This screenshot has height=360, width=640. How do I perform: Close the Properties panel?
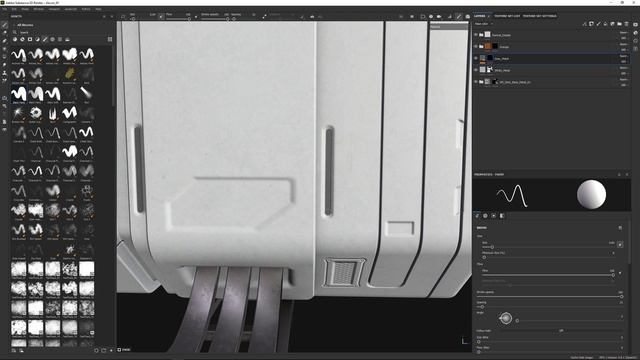click(x=627, y=174)
